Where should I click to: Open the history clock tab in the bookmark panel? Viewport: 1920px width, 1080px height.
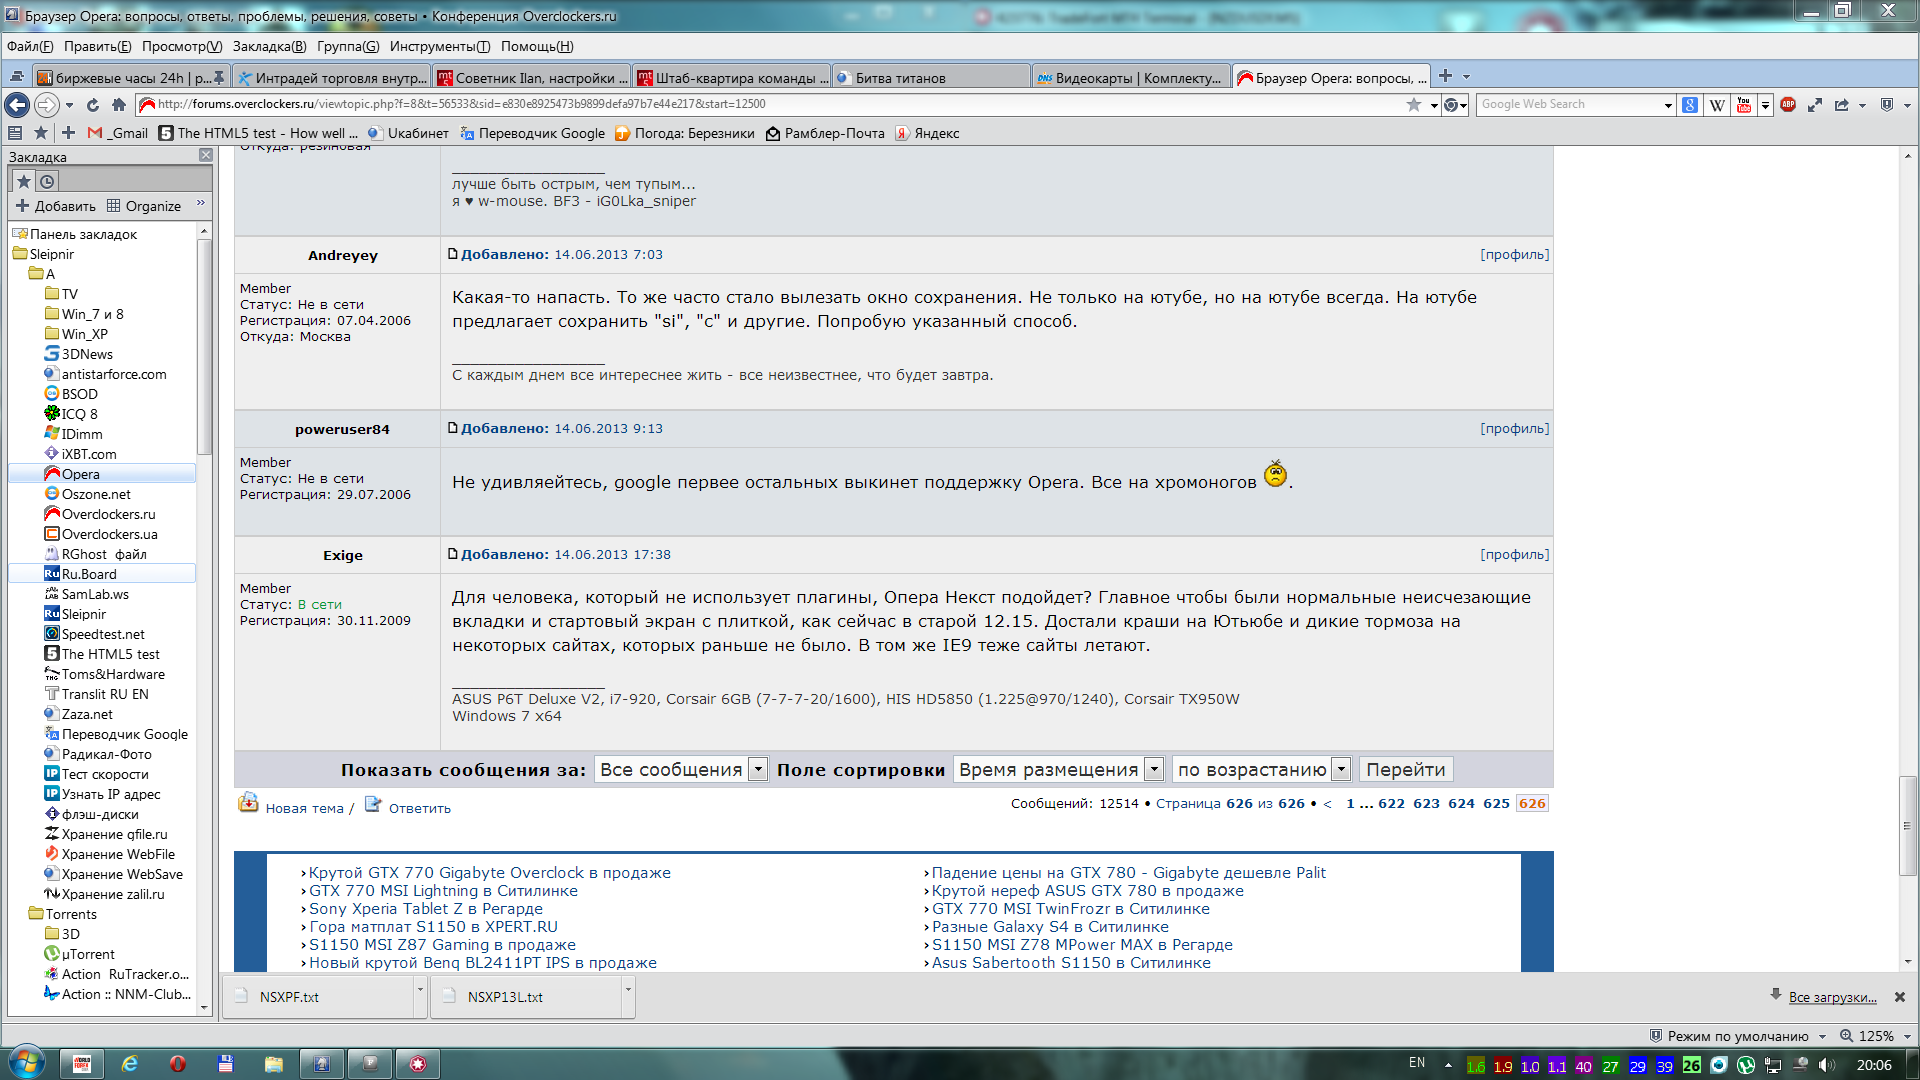[47, 181]
